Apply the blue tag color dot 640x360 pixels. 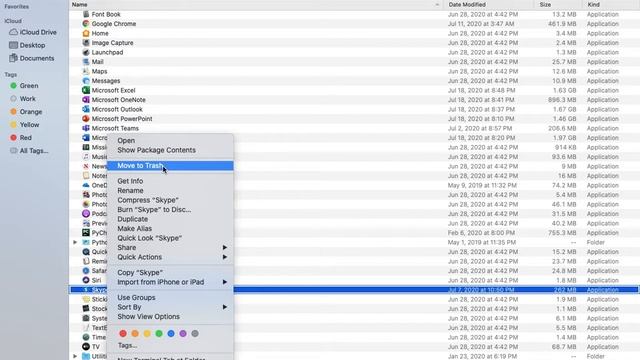(171, 333)
